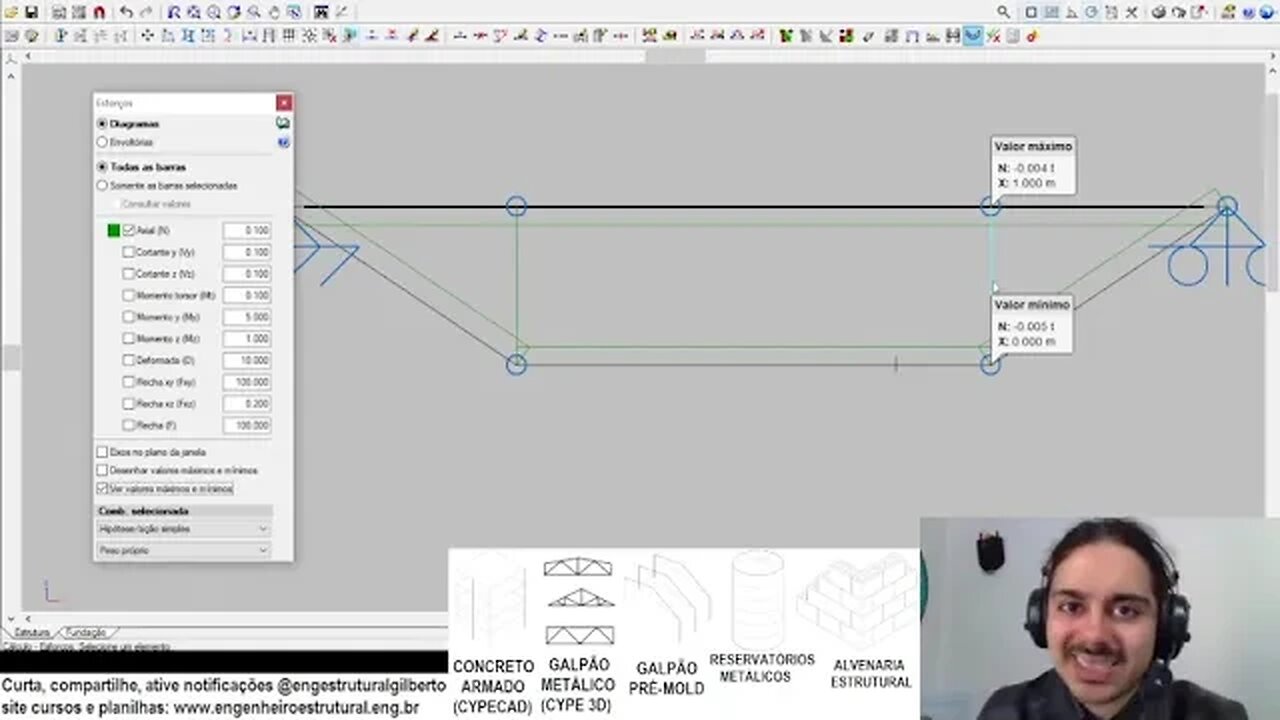
Task: Click the move arrows icon in second toolbar
Action: tap(147, 36)
